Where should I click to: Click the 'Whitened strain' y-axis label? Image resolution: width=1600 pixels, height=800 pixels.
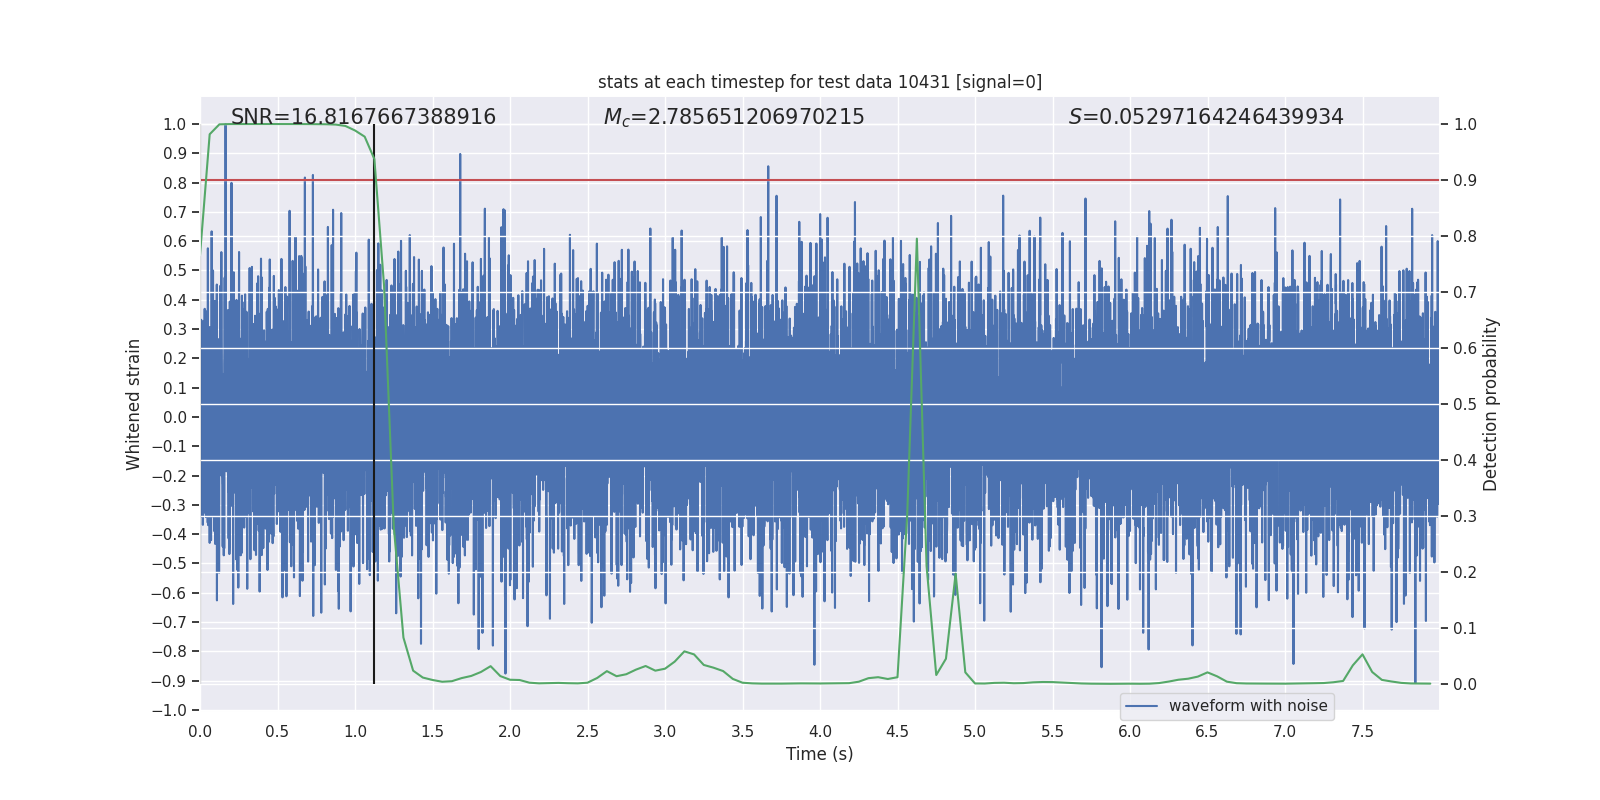[134, 404]
